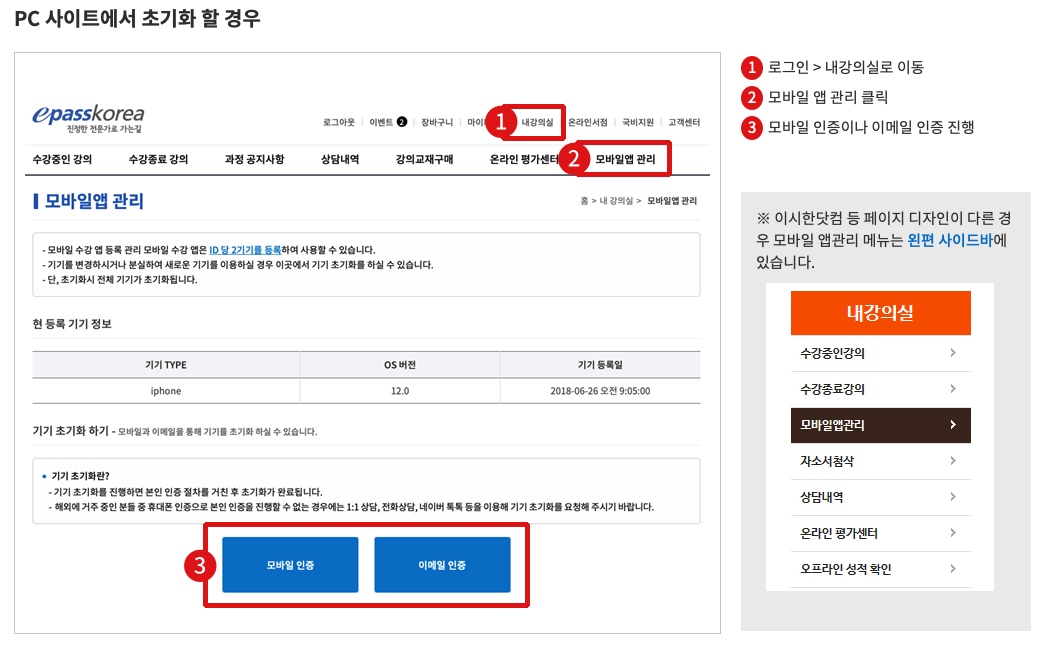This screenshot has height=646, width=1050.
Task: Open 장바구니 cart link
Action: [x=437, y=123]
